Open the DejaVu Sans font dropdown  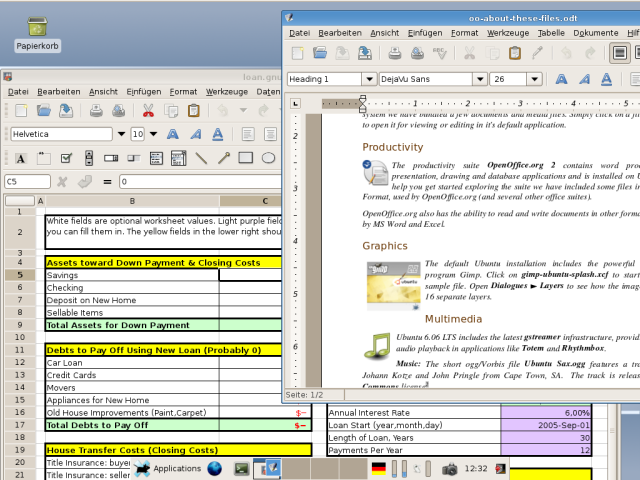[480, 79]
